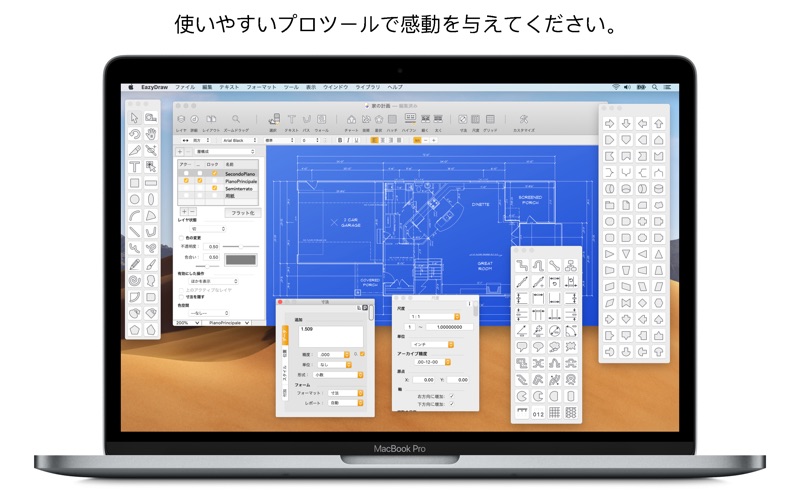The height and width of the screenshot is (500, 800).
Task: Open the フォーマット dropdown in dimension panel
Action: [345, 393]
